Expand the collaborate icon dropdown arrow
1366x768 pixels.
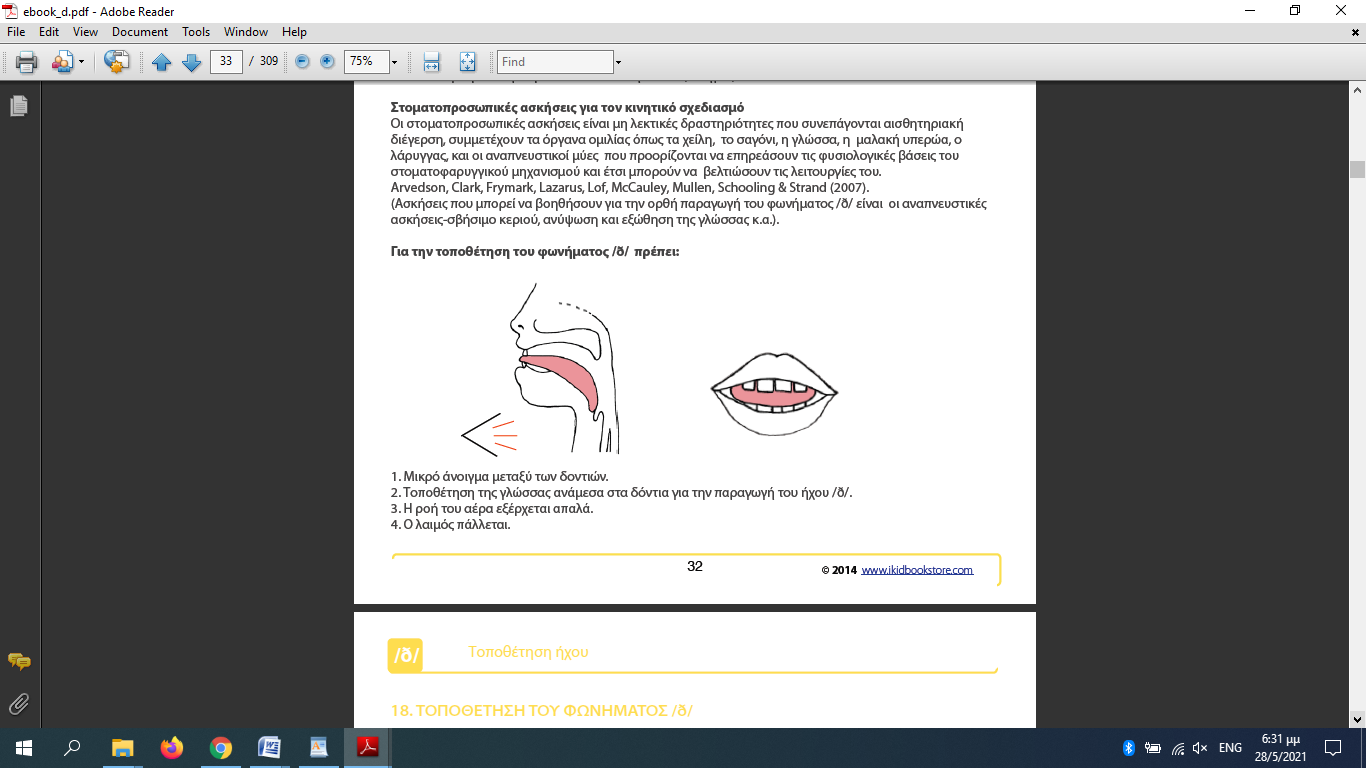[x=82, y=62]
